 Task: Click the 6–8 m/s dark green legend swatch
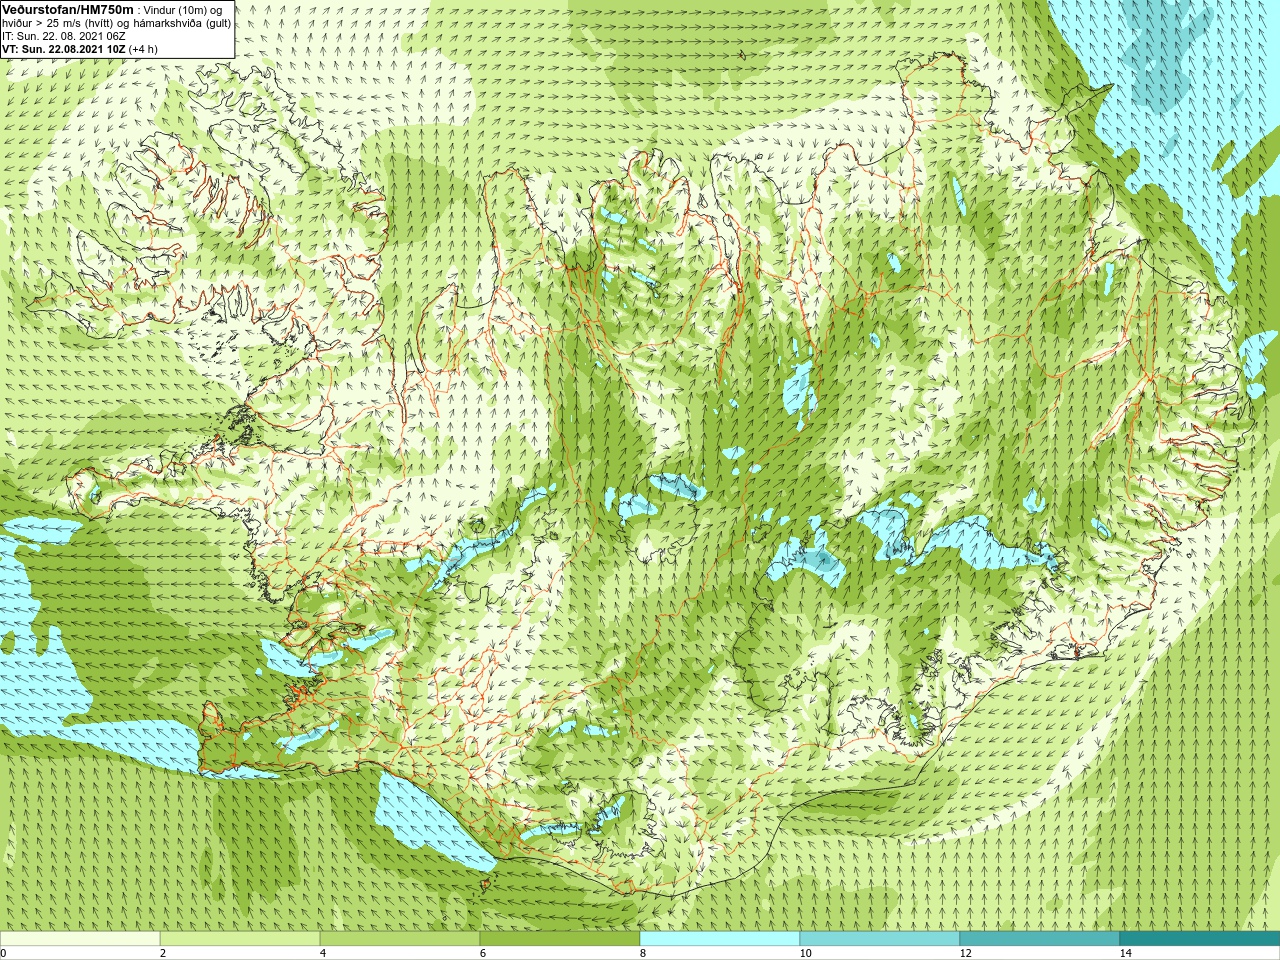tap(560, 939)
